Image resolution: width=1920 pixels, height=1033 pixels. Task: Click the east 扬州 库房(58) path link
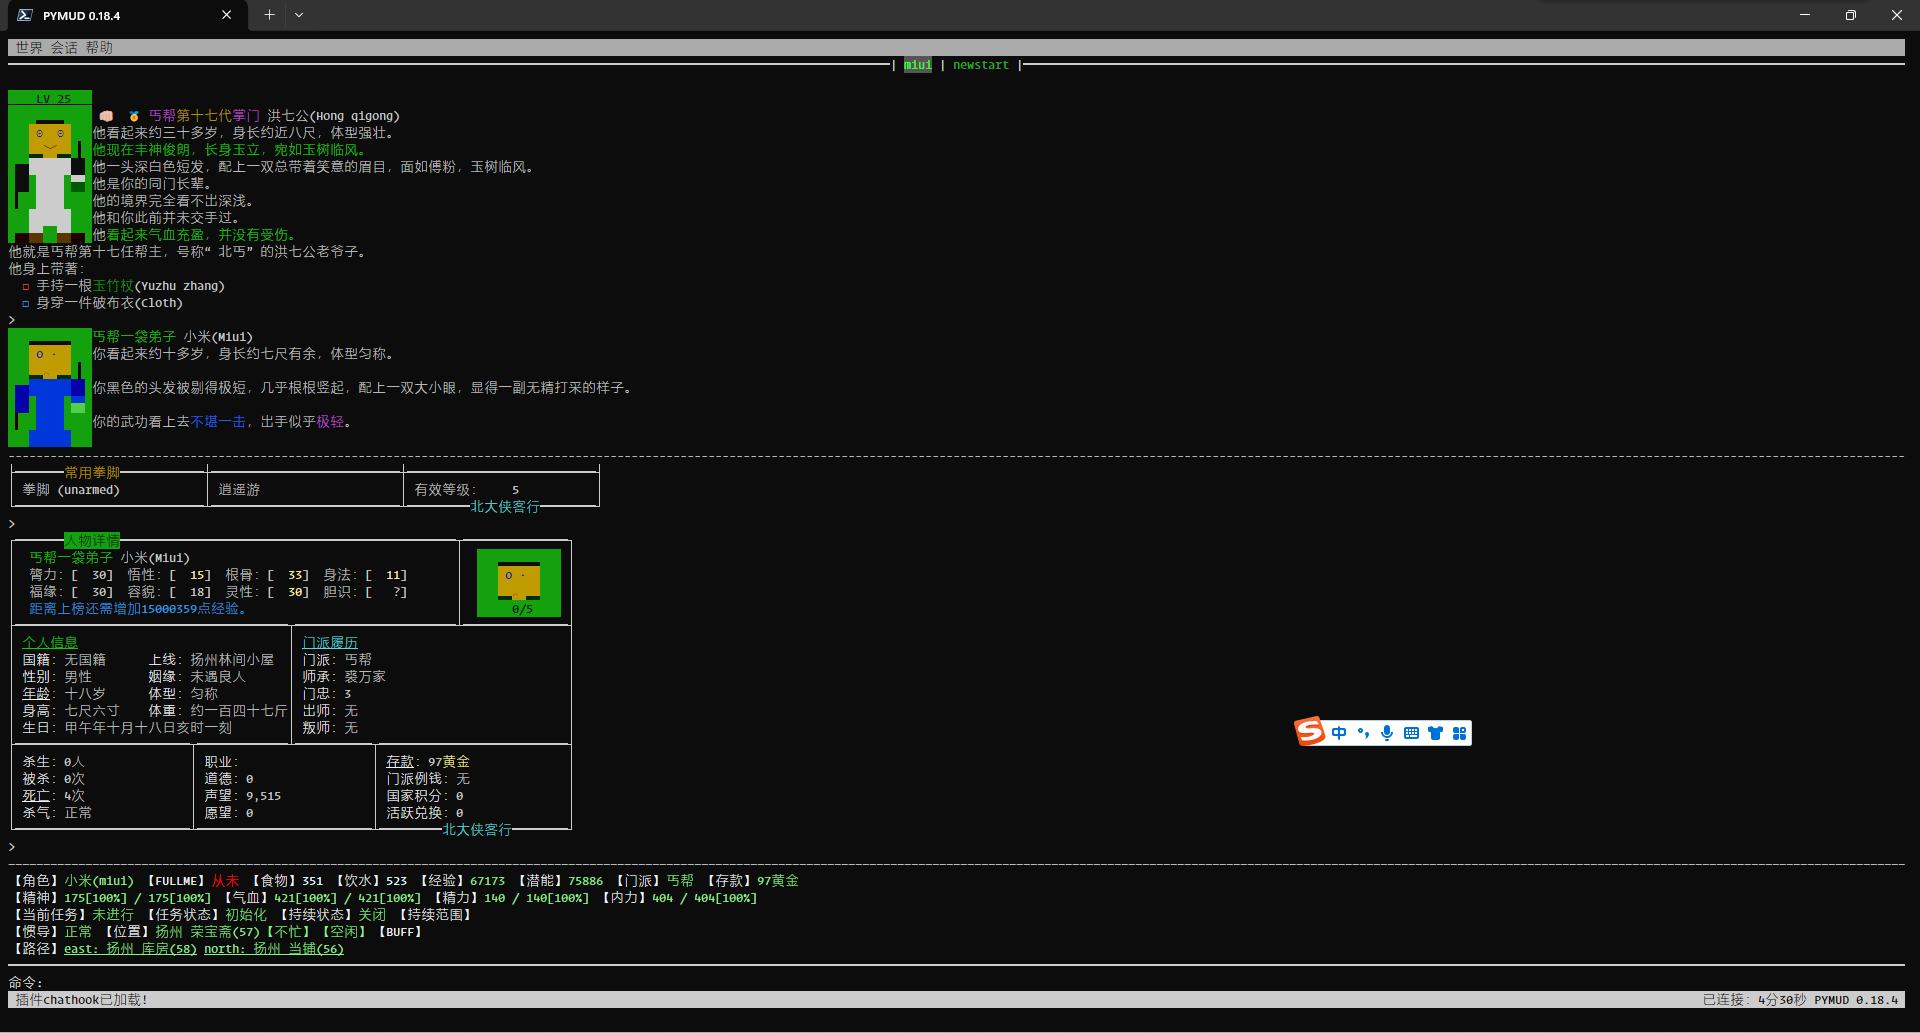pos(130,949)
